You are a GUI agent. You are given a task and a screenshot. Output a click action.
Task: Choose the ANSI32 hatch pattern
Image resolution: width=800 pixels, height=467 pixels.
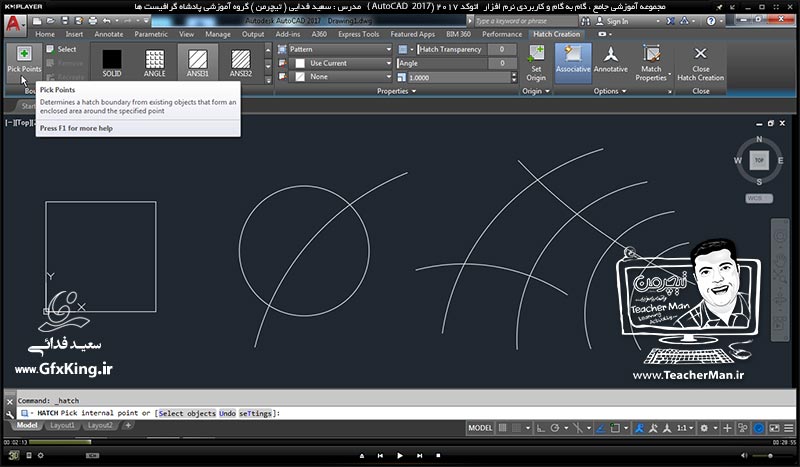pyautogui.click(x=240, y=62)
